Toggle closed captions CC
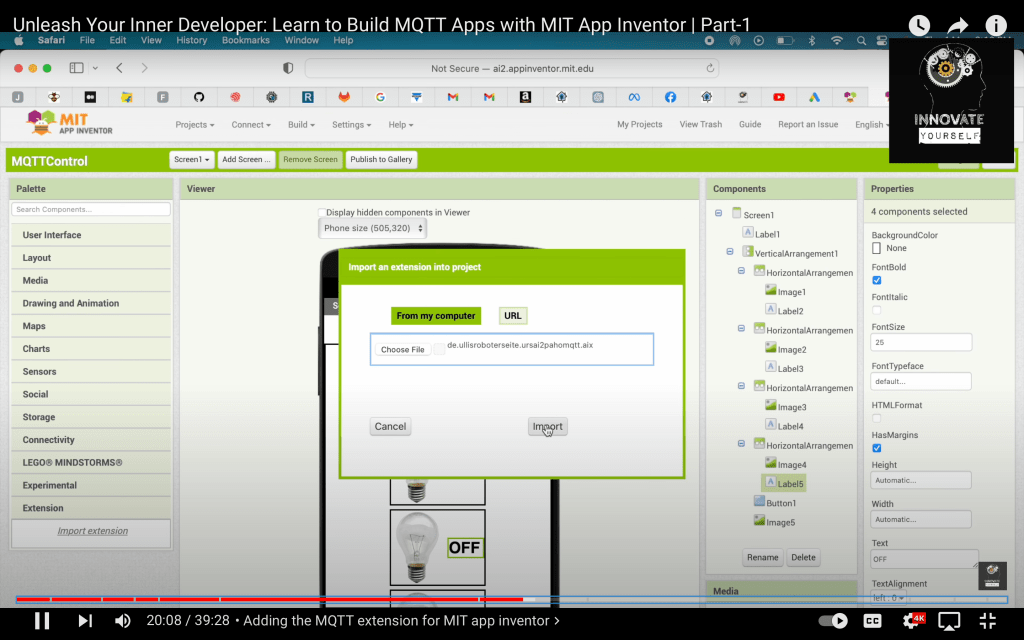 [x=872, y=620]
